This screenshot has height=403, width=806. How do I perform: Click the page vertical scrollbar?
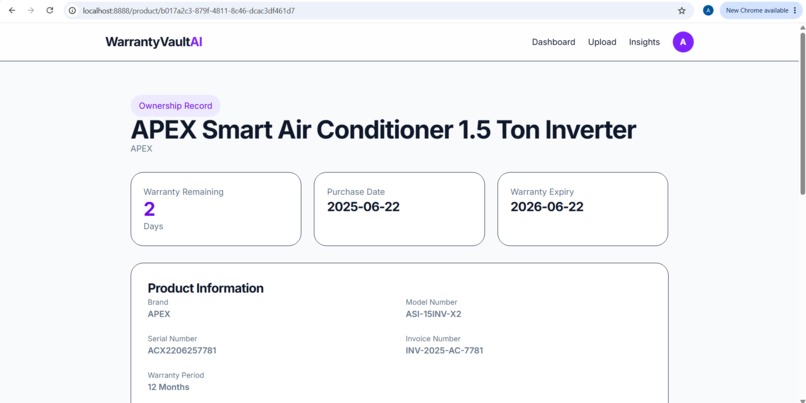pyautogui.click(x=802, y=113)
